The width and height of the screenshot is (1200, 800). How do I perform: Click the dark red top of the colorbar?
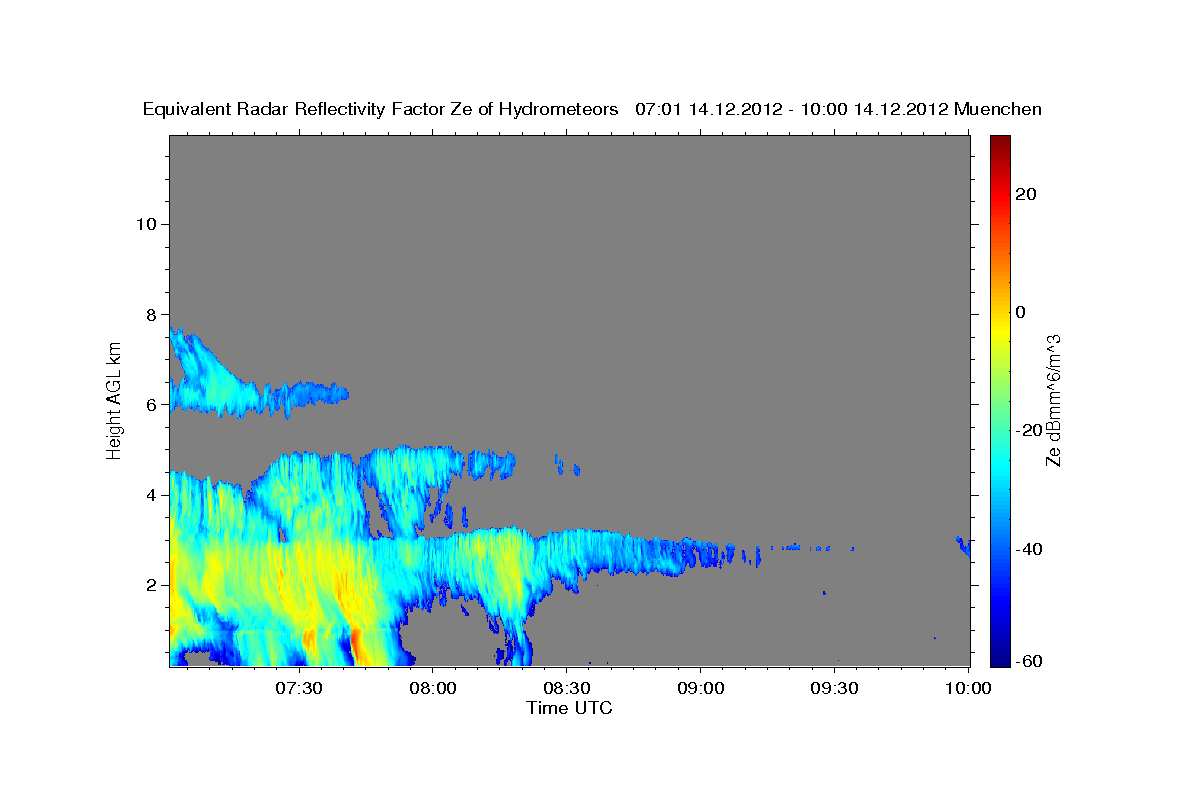pos(998,145)
